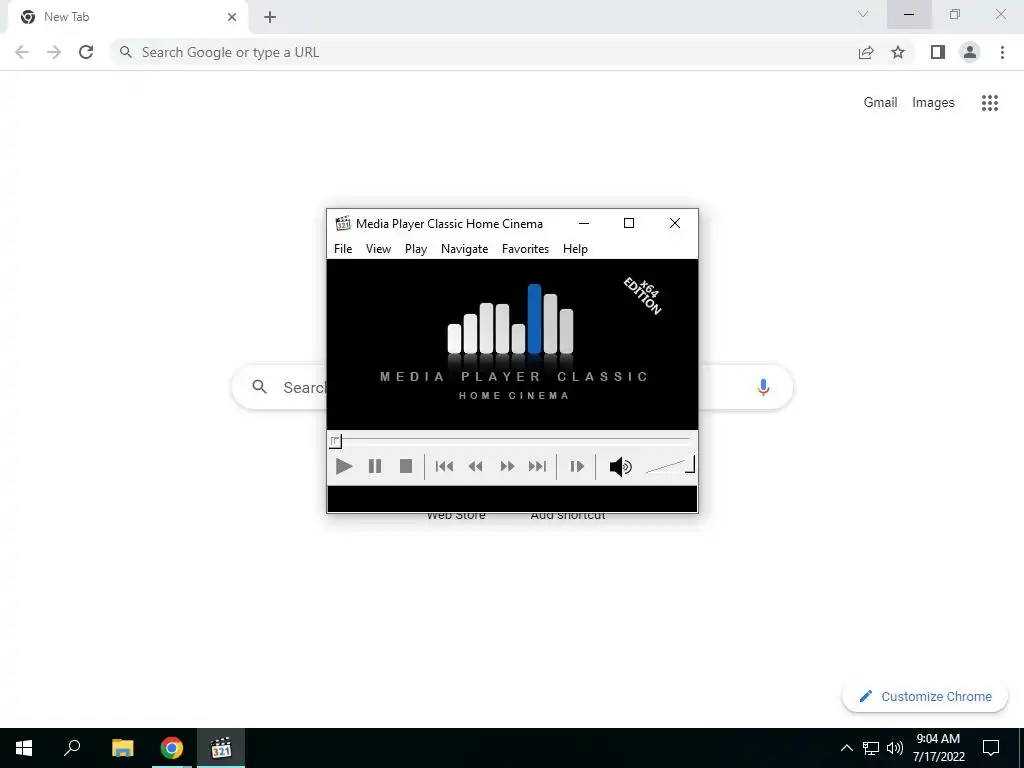Open the Help menu
1024x768 pixels.
click(x=575, y=249)
